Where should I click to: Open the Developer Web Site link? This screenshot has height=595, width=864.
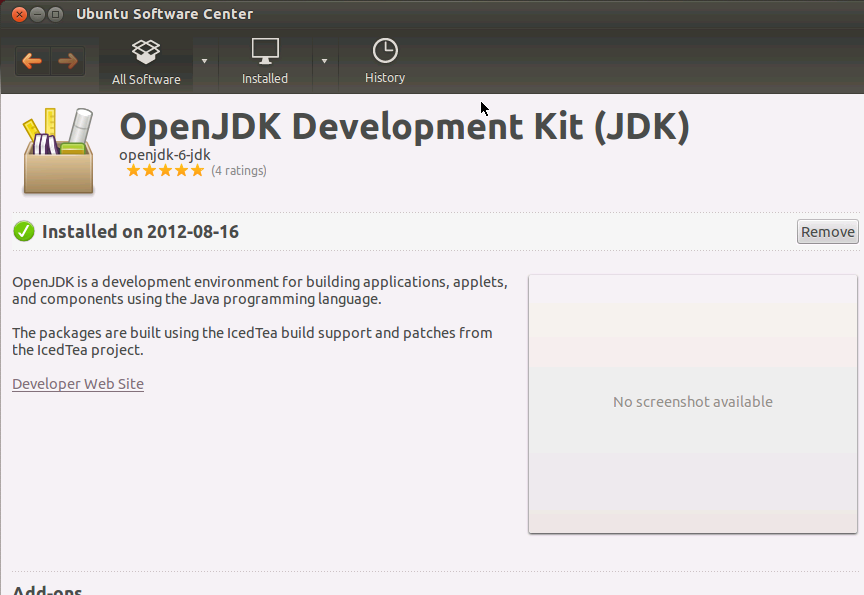(78, 384)
